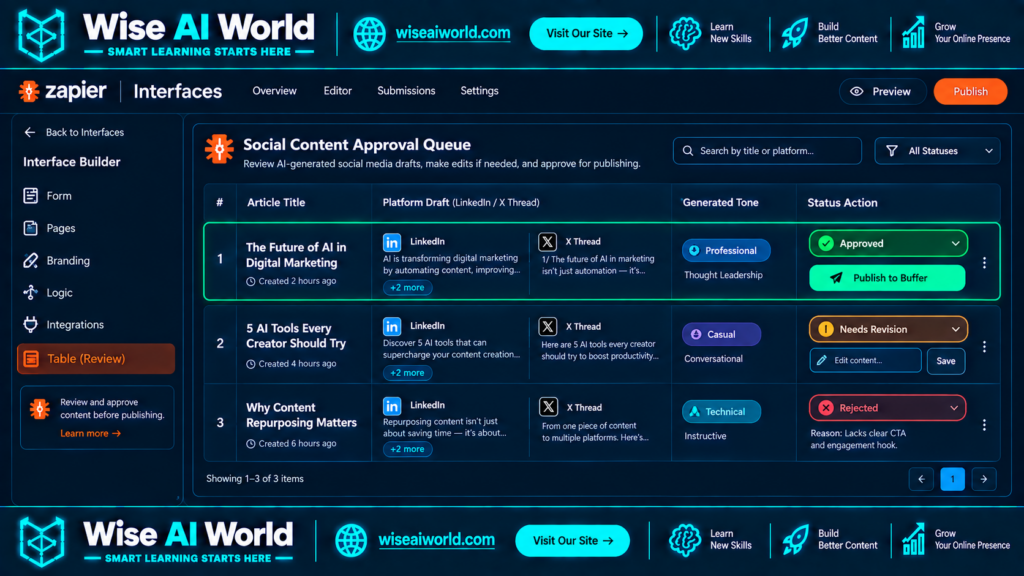Open row 1 three-dot options menu

pos(984,263)
